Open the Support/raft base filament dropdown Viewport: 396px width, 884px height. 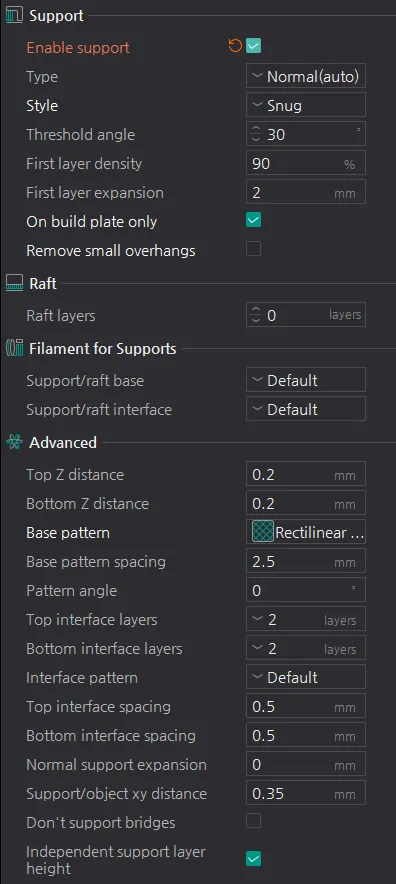pyautogui.click(x=306, y=380)
